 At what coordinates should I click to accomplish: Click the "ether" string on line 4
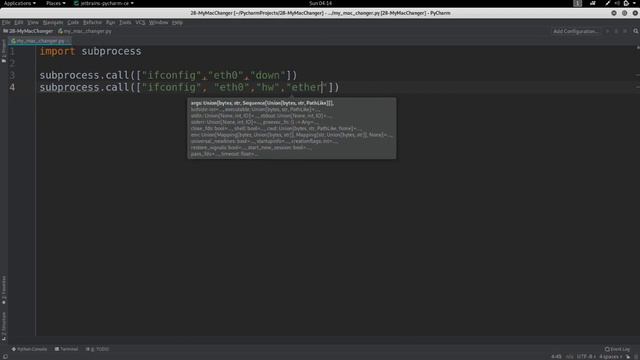(x=307, y=87)
